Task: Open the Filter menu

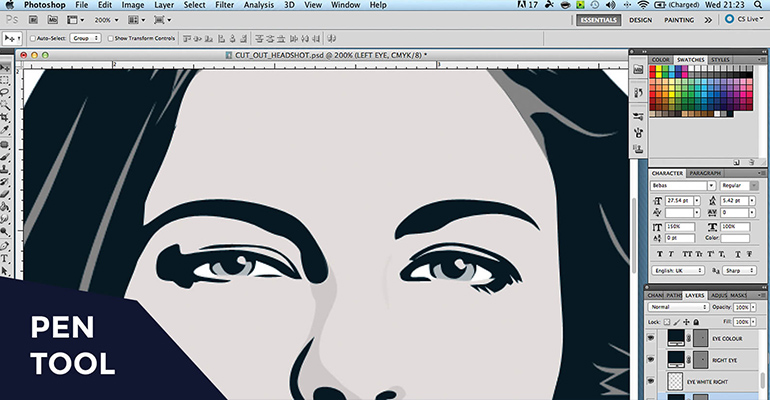Action: click(224, 5)
